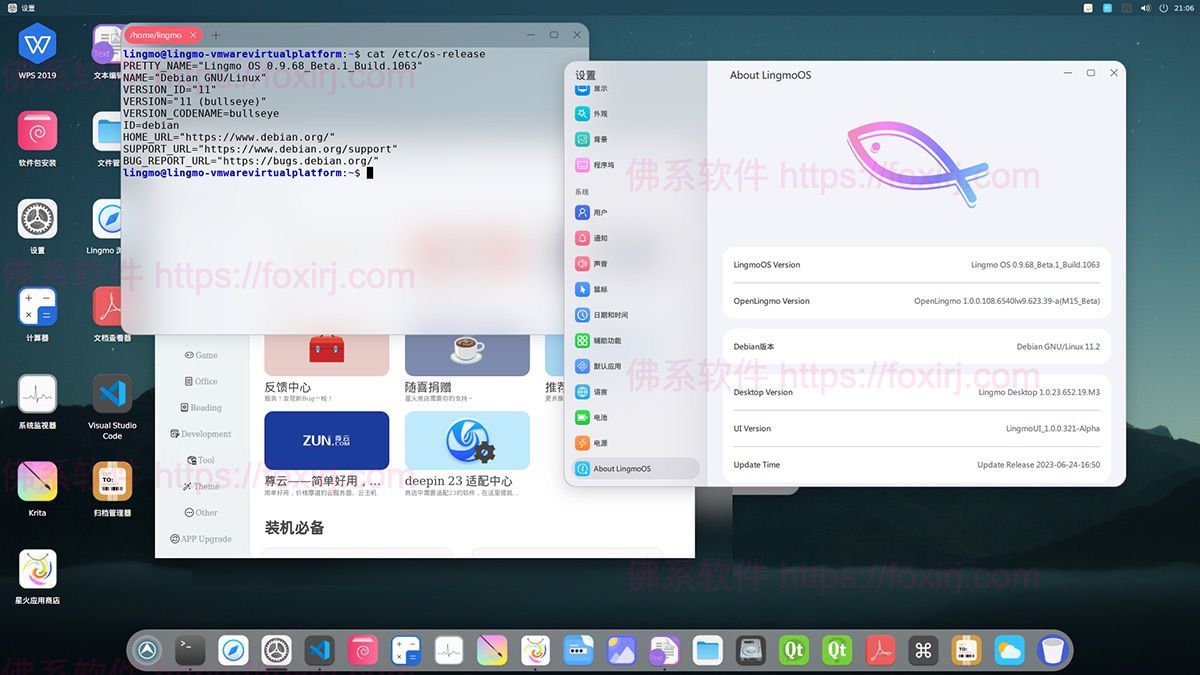Viewport: 1200px width, 675px height.
Task: Open 日期和时间 settings page
Action: click(610, 315)
